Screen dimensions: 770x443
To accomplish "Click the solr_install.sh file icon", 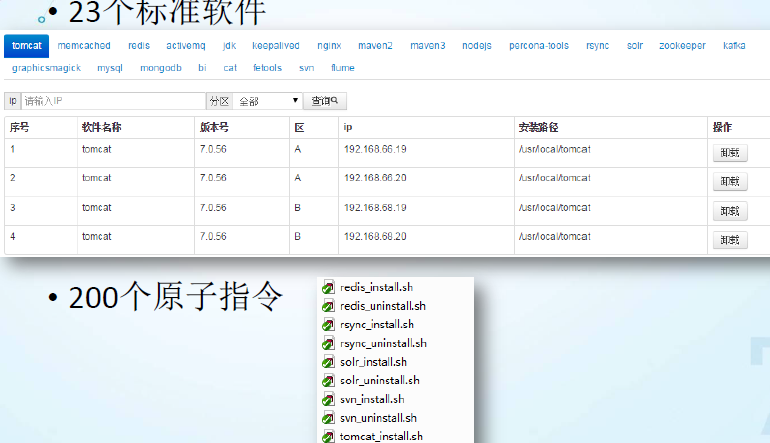I will coord(328,362).
